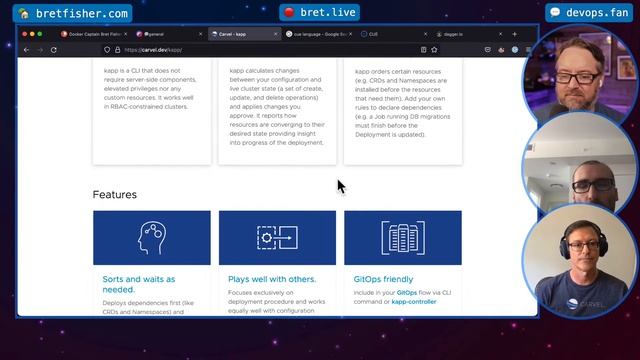Click bottom webcam of man with headphones
640x360 pixels.
click(580, 261)
